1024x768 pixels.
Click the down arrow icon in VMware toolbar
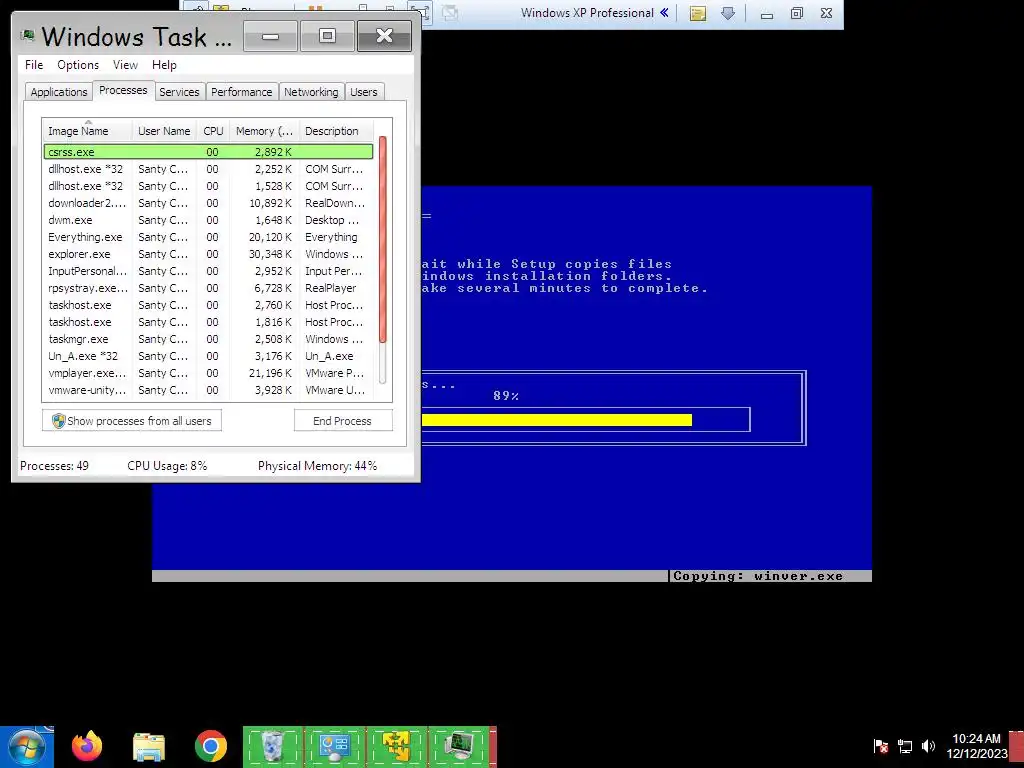(728, 13)
